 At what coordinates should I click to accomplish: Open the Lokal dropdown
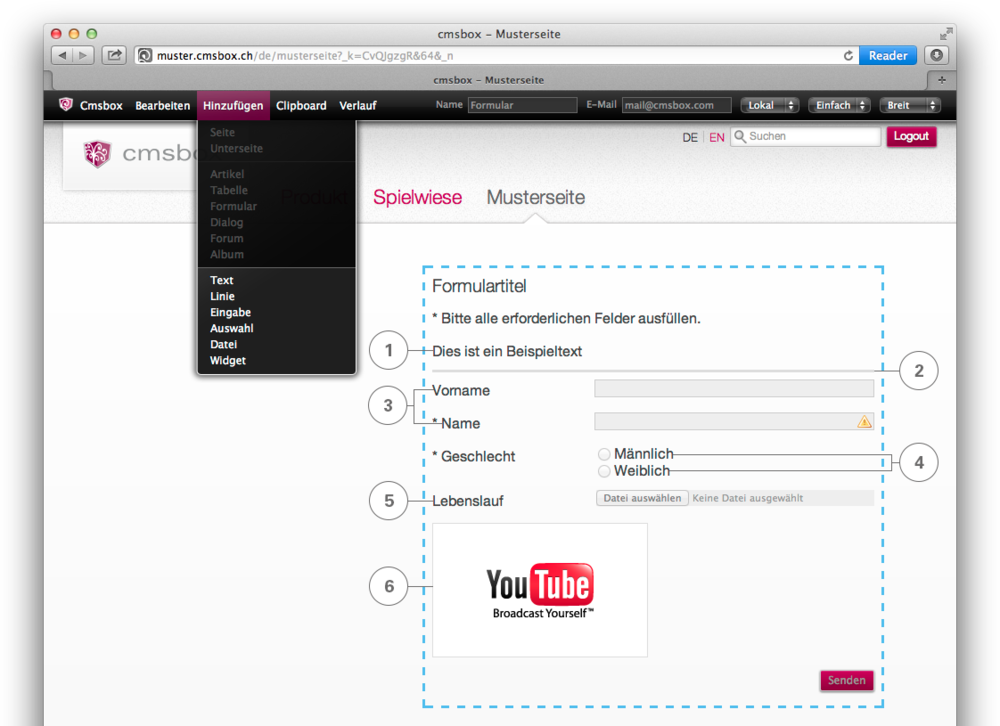click(x=769, y=105)
